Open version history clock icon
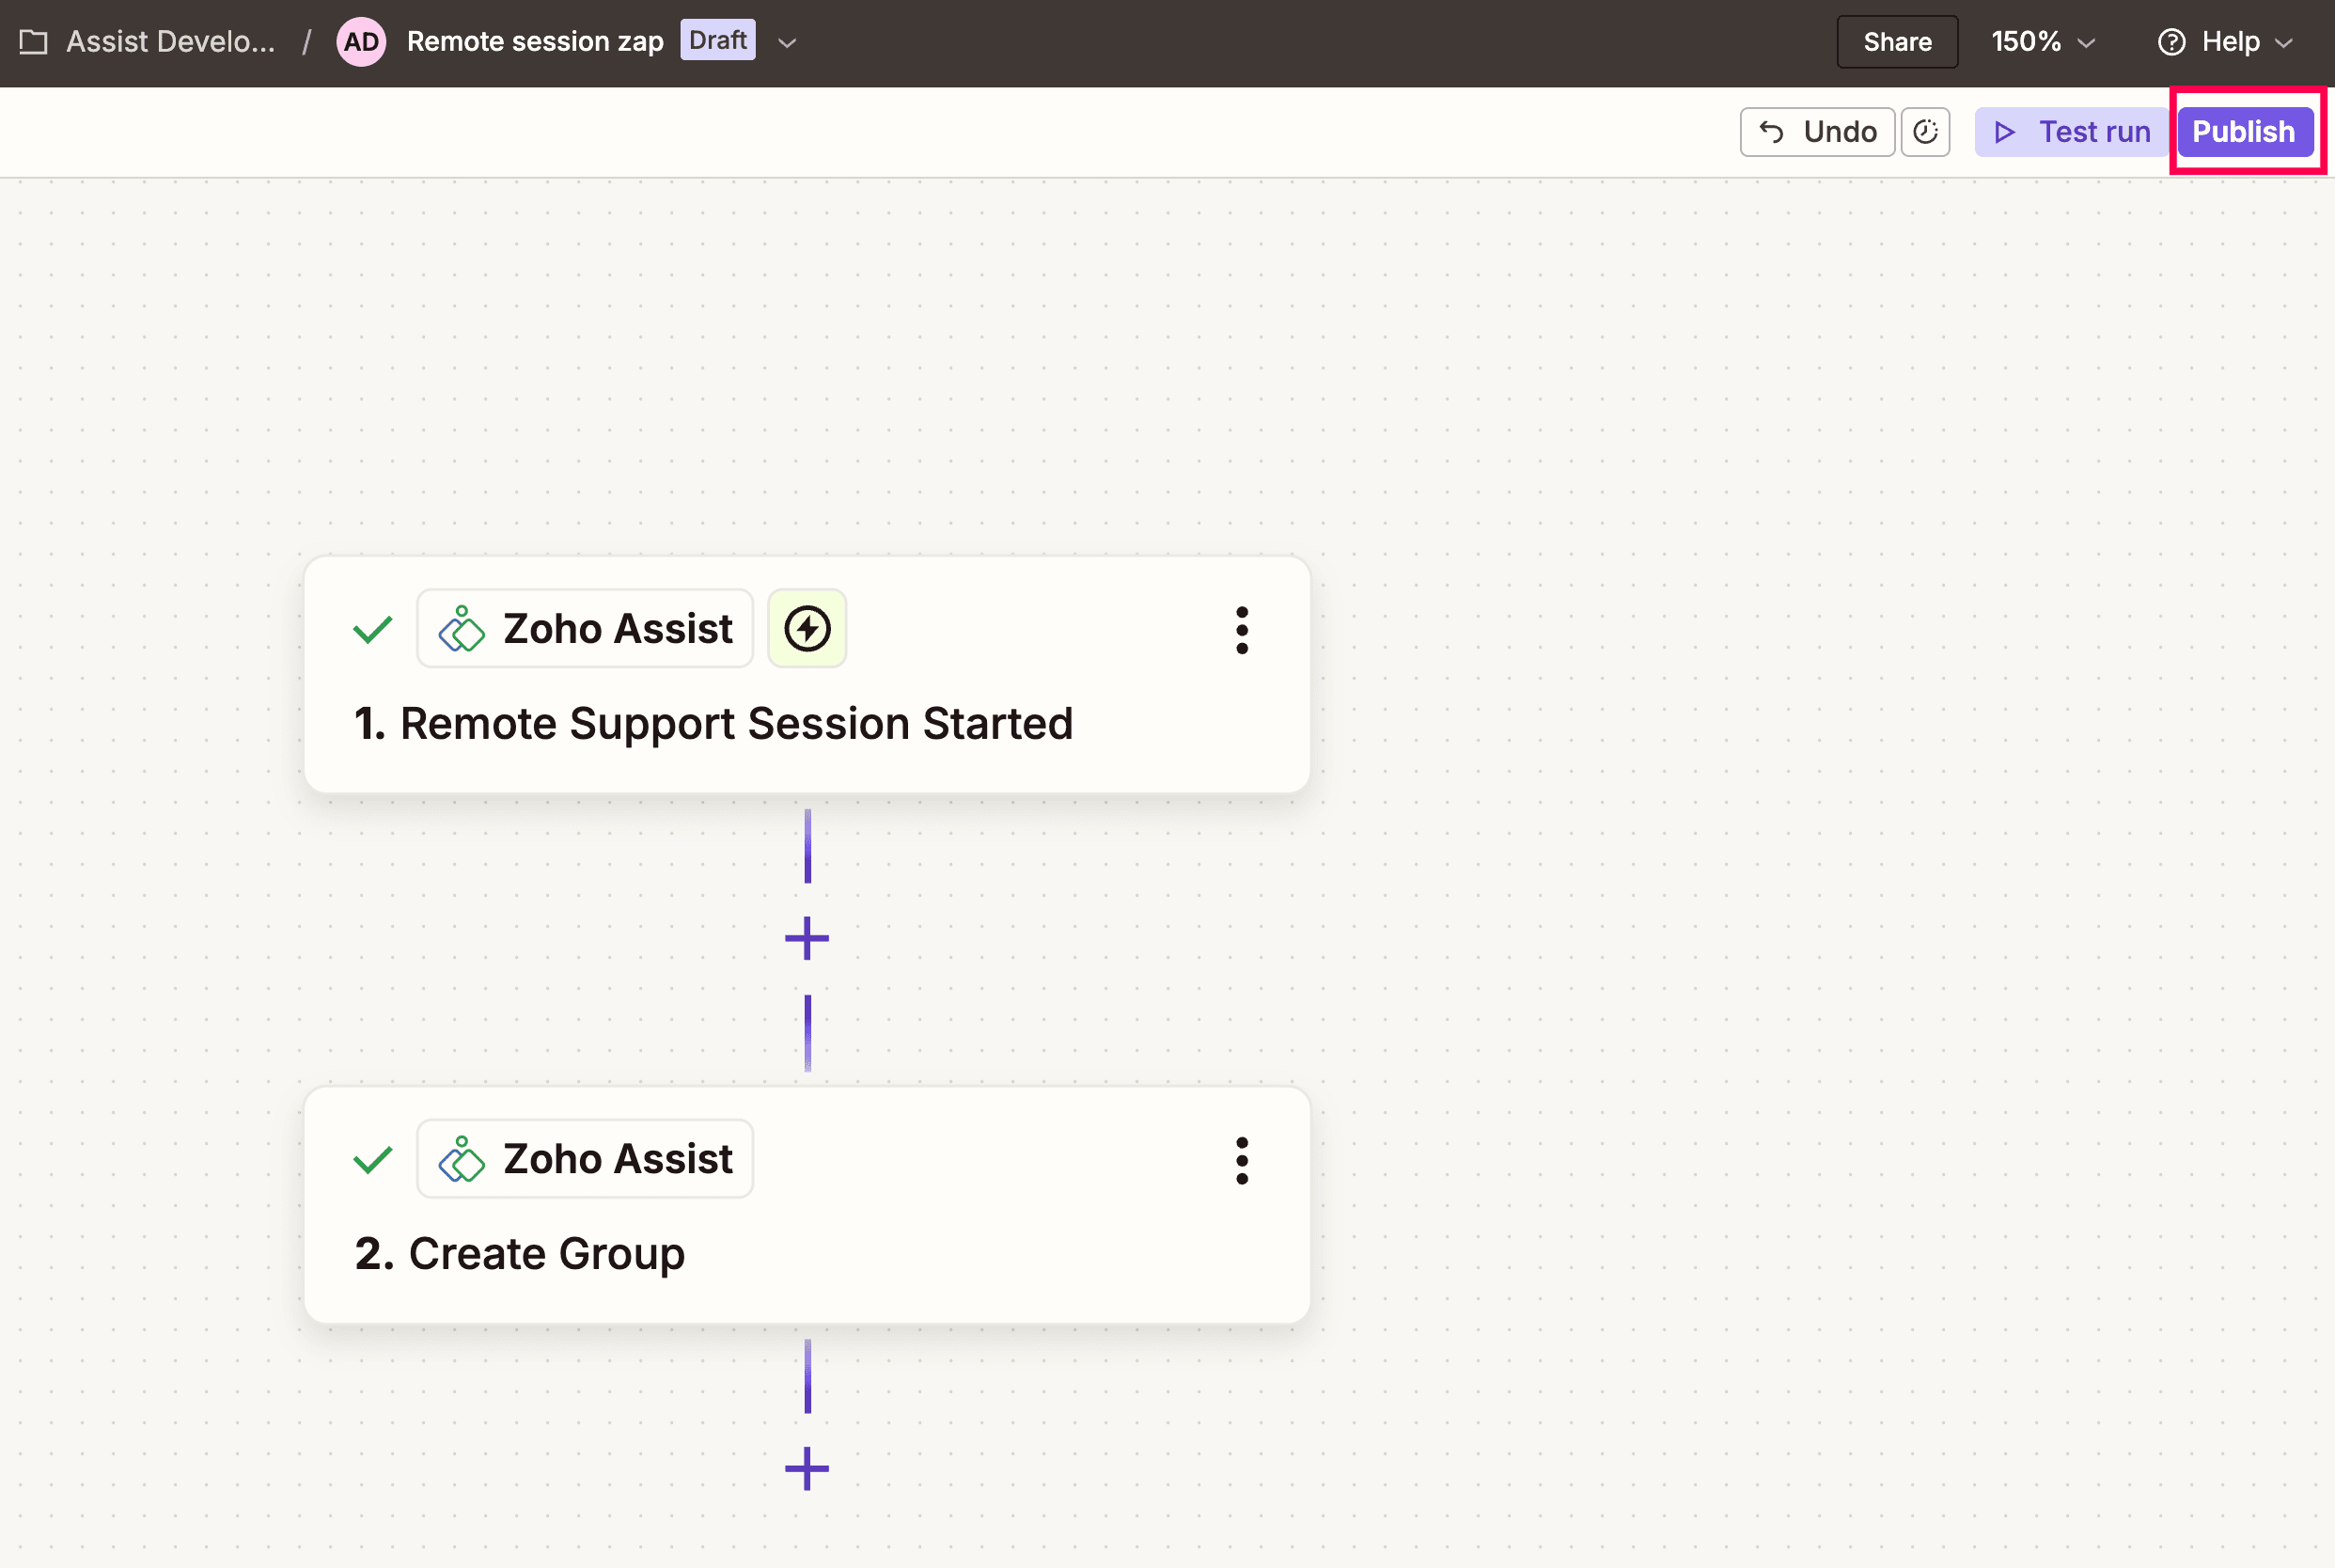 click(x=1925, y=132)
